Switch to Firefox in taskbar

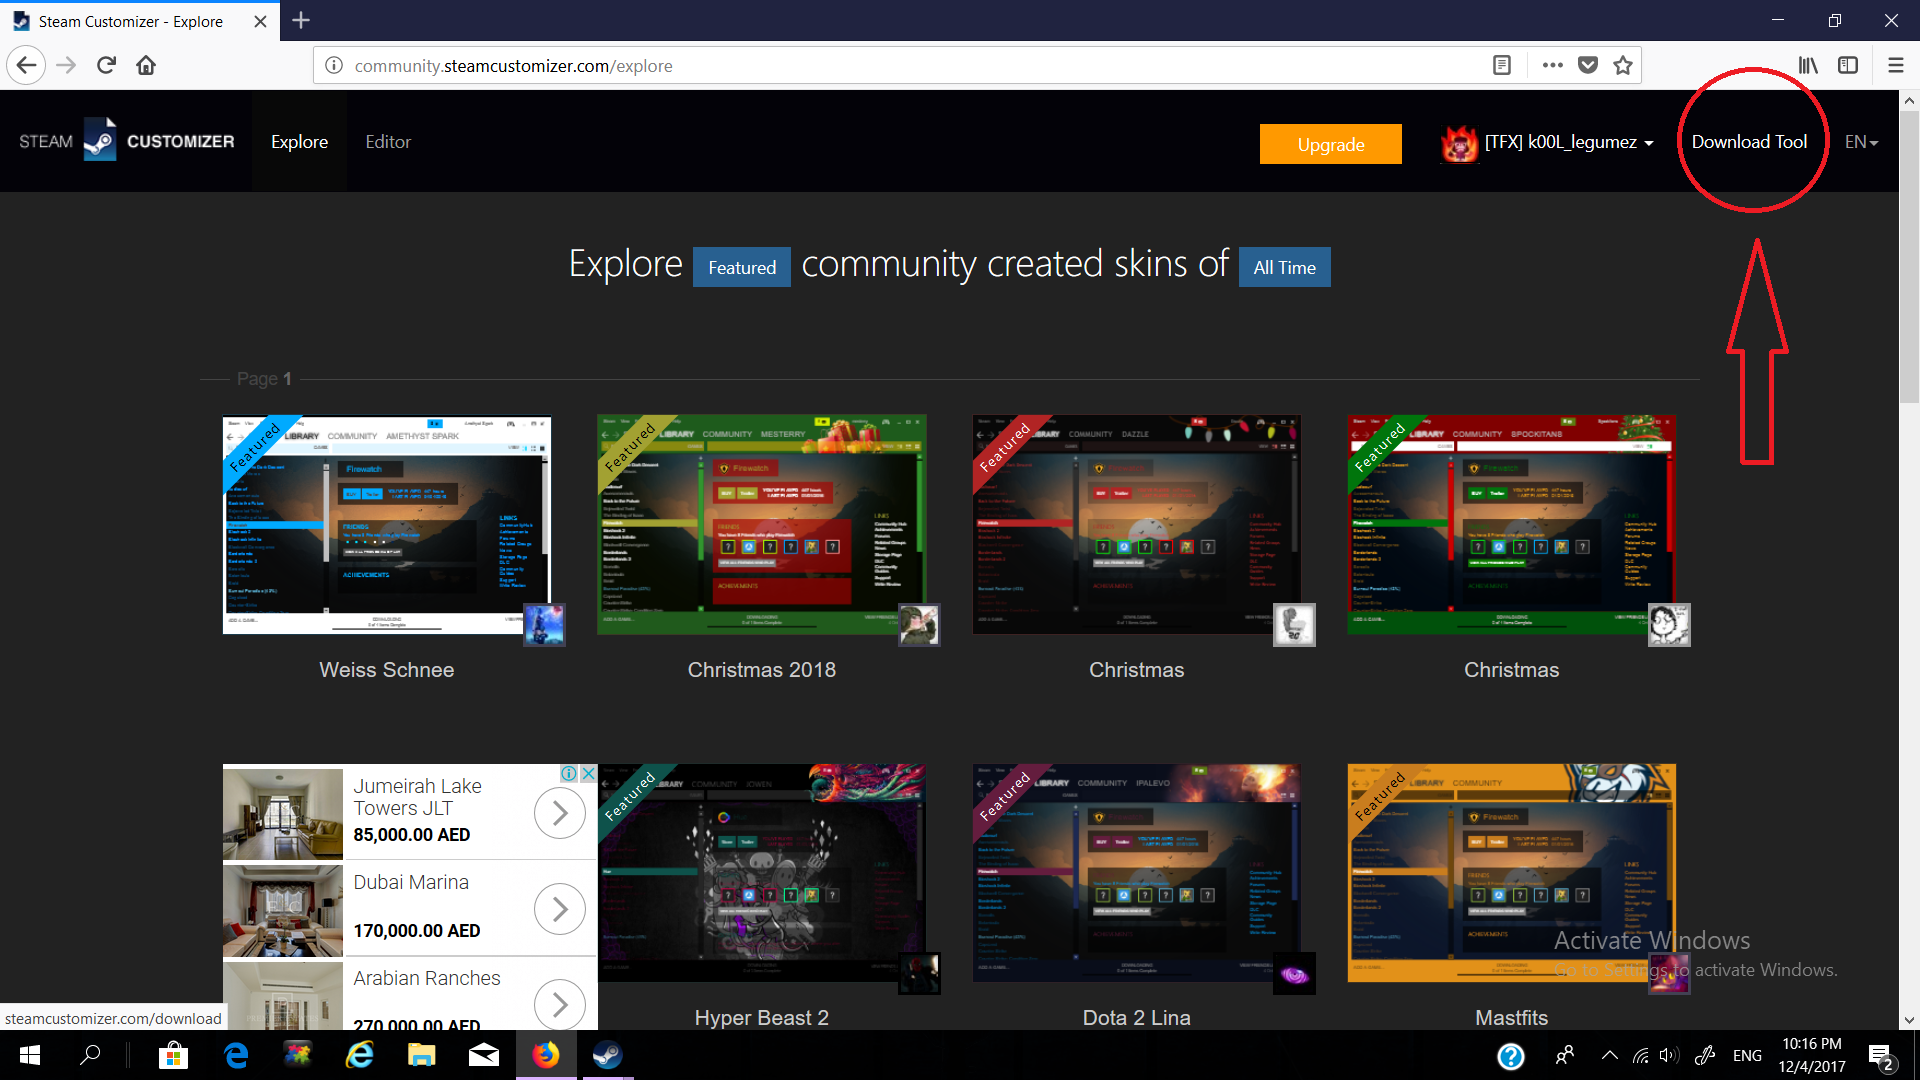click(546, 1055)
